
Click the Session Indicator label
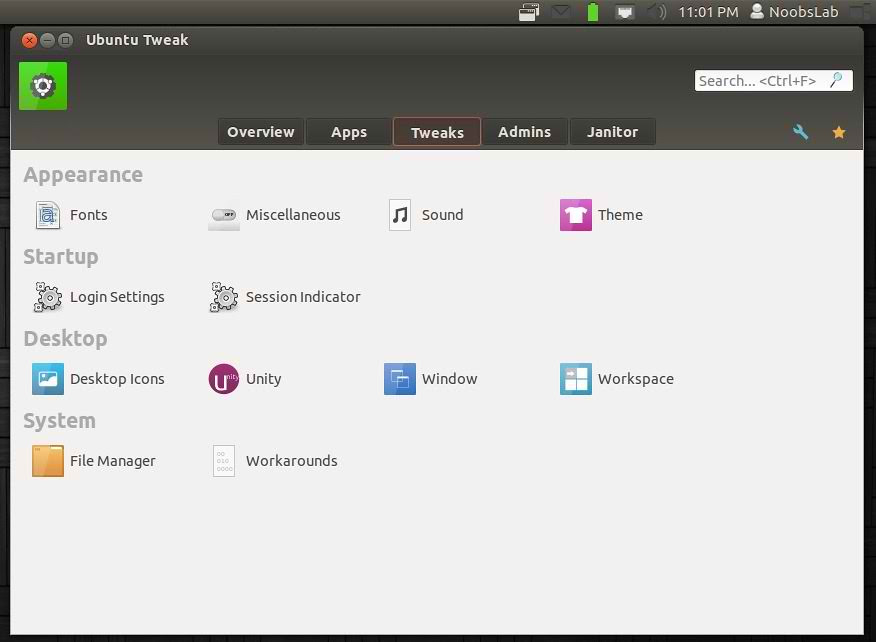tap(303, 297)
